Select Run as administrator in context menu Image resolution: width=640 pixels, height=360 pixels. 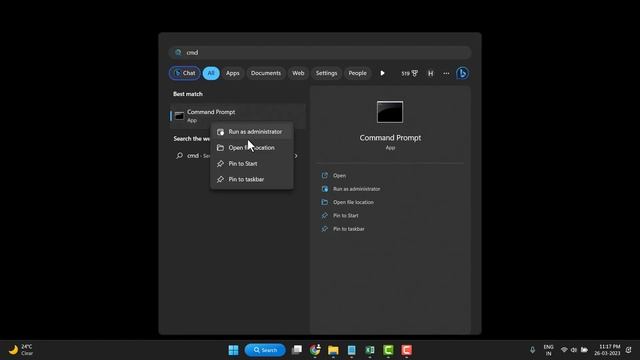tap(252, 132)
